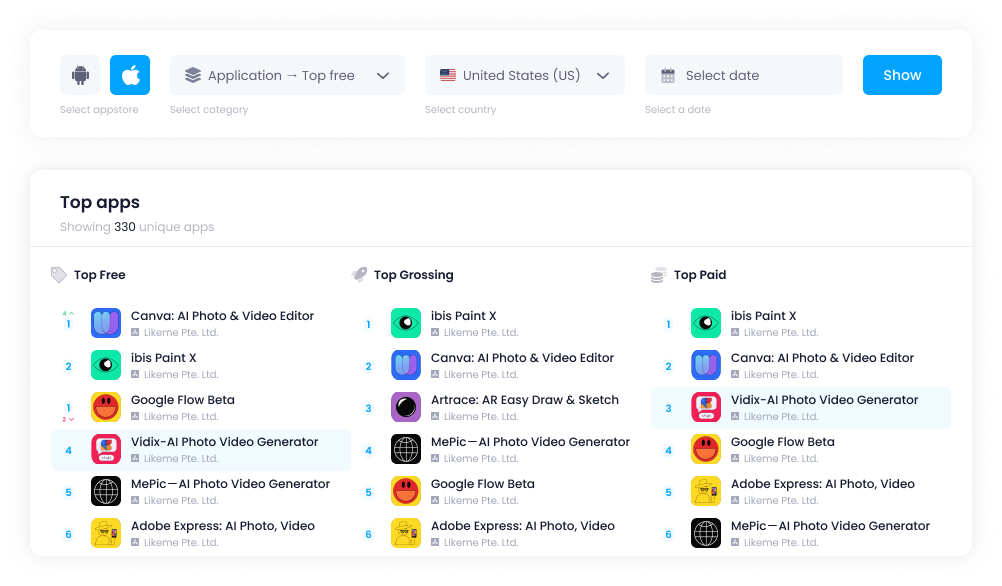Open Canva icon in Top Paid
This screenshot has width=1002, height=586.
click(x=706, y=365)
